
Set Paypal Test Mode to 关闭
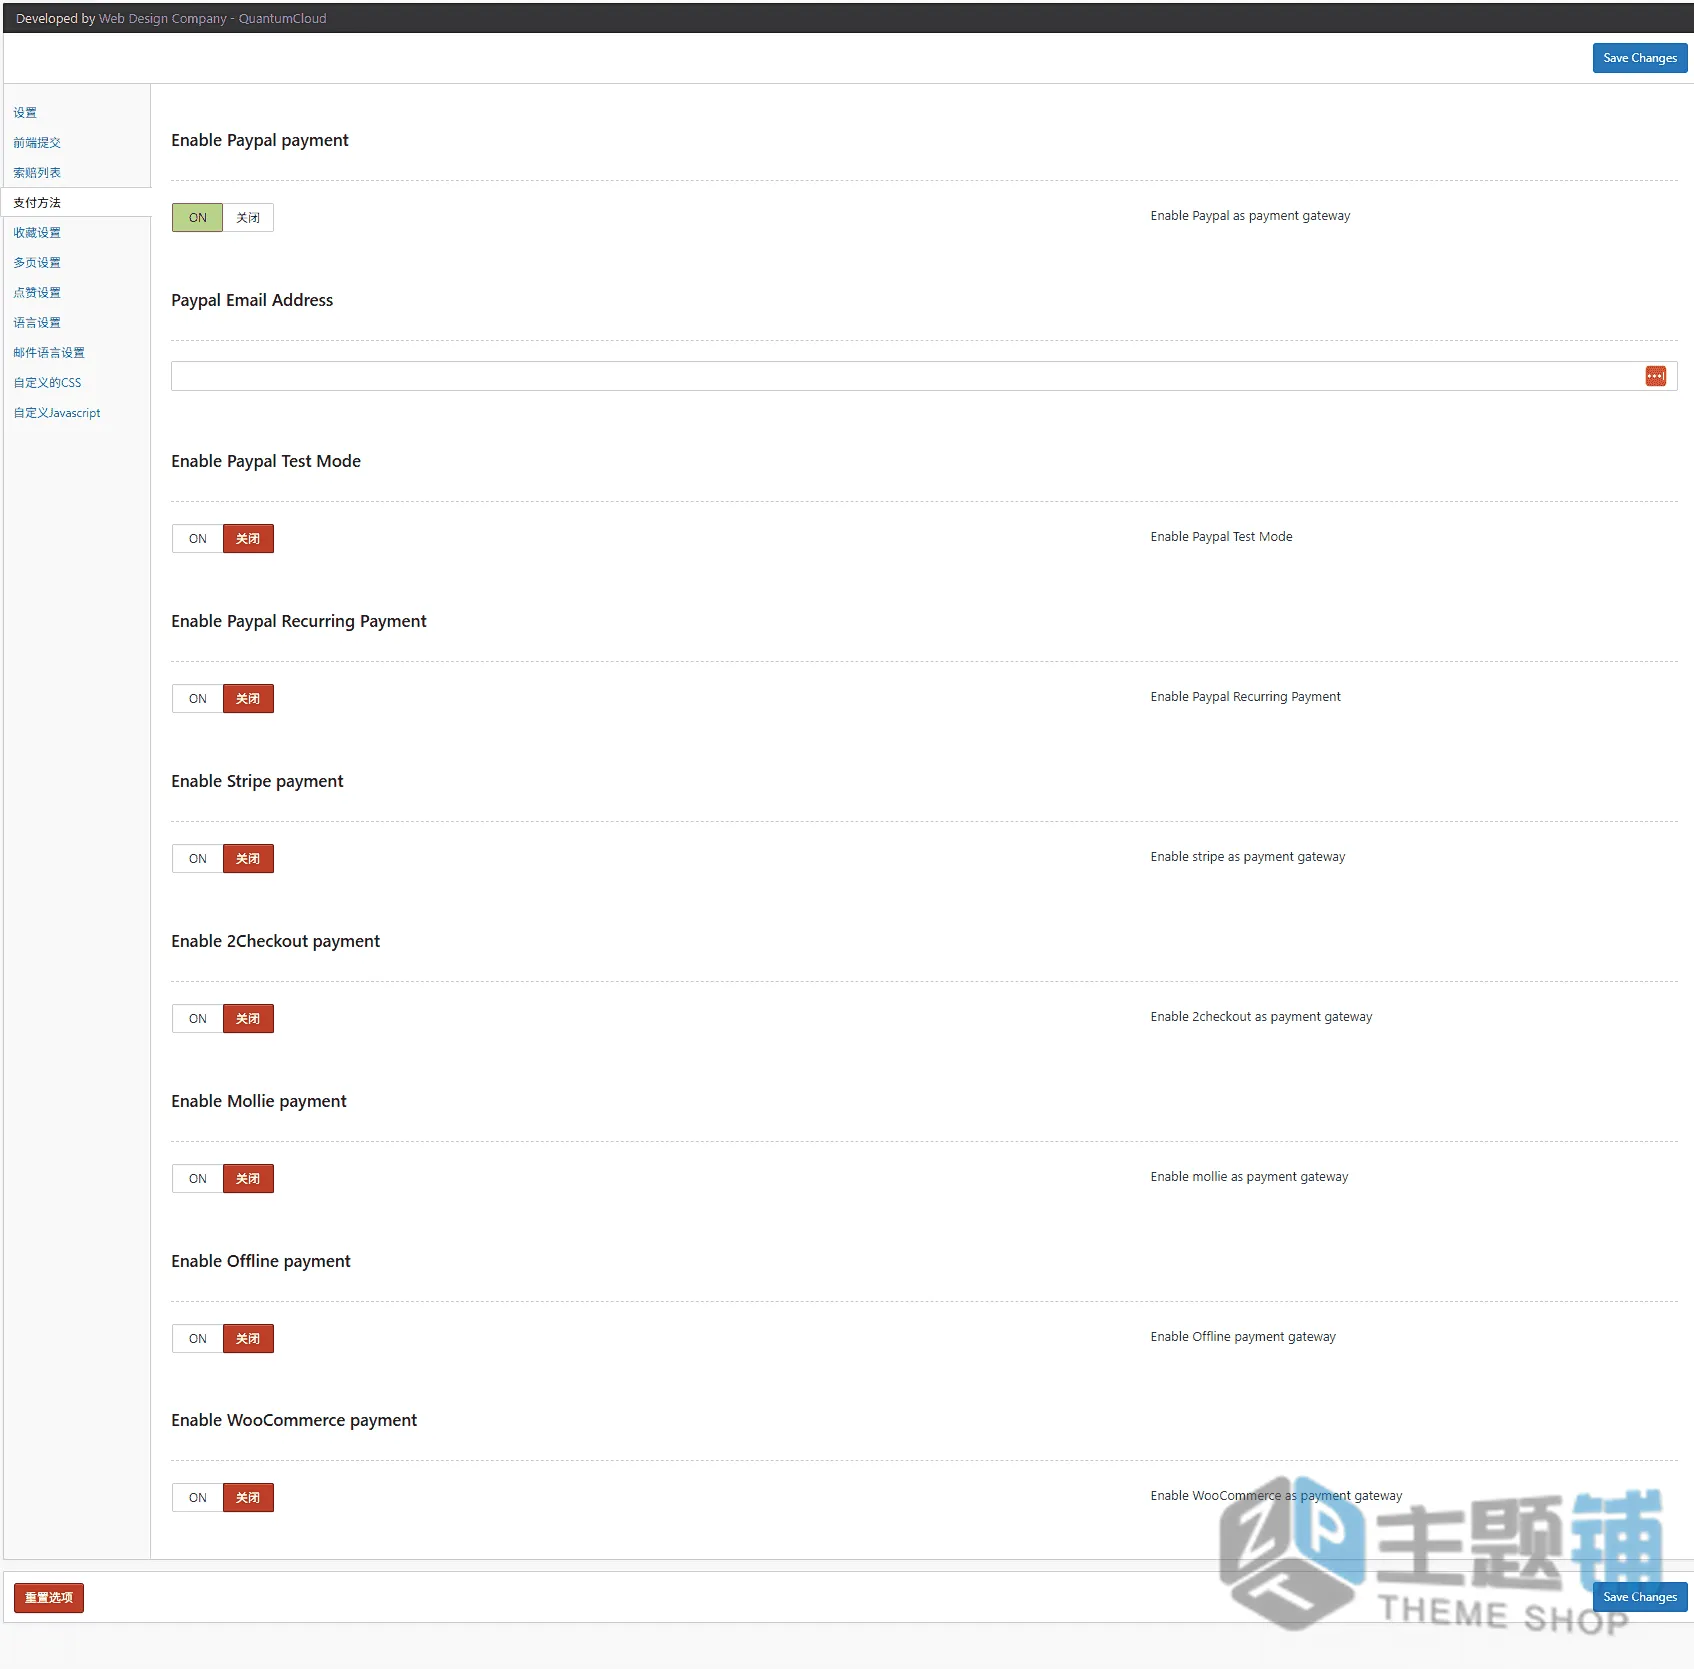tap(248, 539)
